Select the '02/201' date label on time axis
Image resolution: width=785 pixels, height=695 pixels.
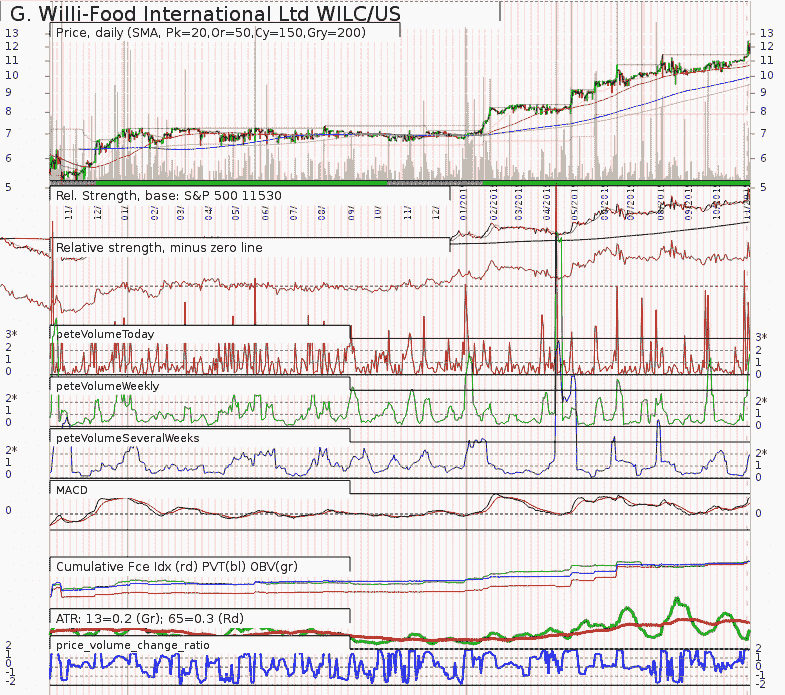click(x=494, y=203)
